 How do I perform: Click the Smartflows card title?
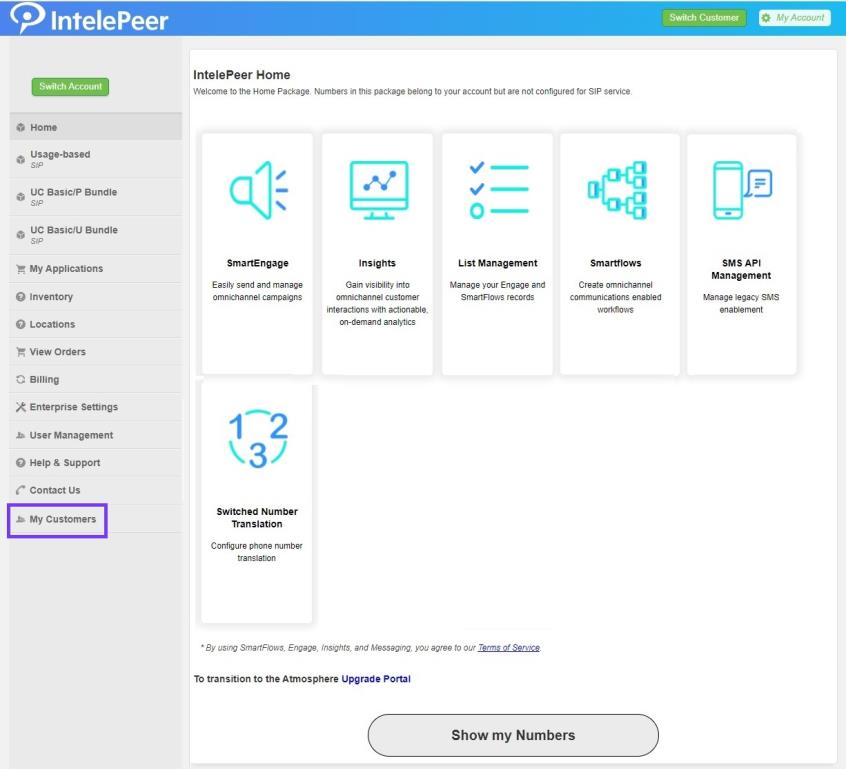616,263
